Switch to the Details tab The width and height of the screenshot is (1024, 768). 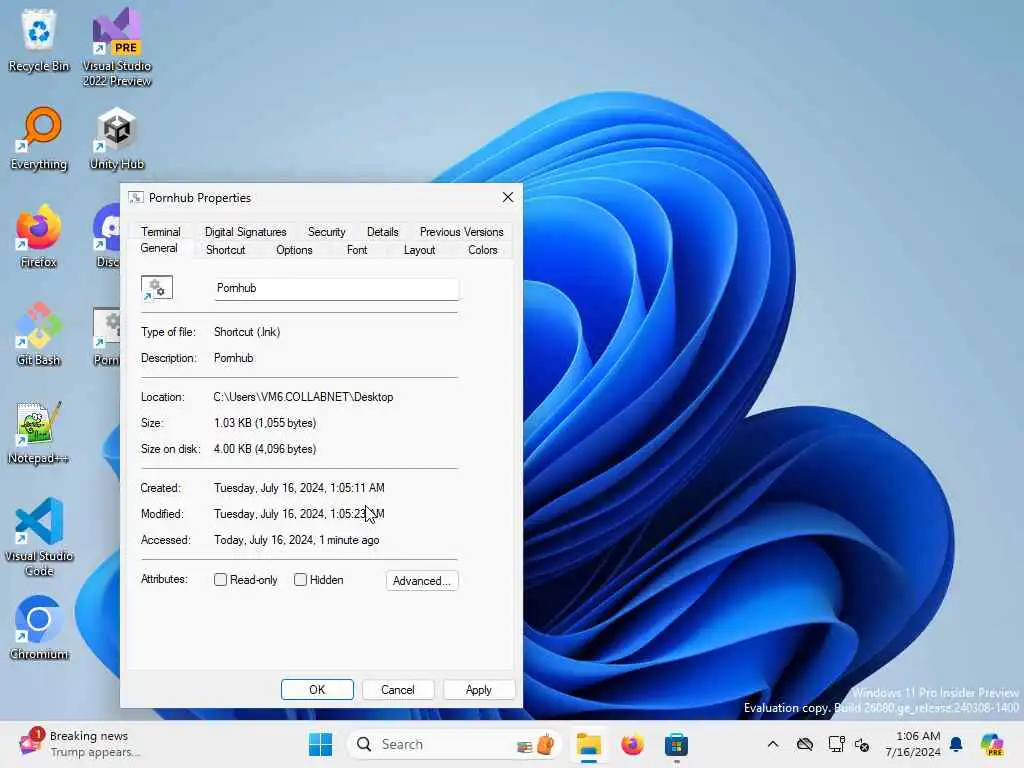click(383, 232)
